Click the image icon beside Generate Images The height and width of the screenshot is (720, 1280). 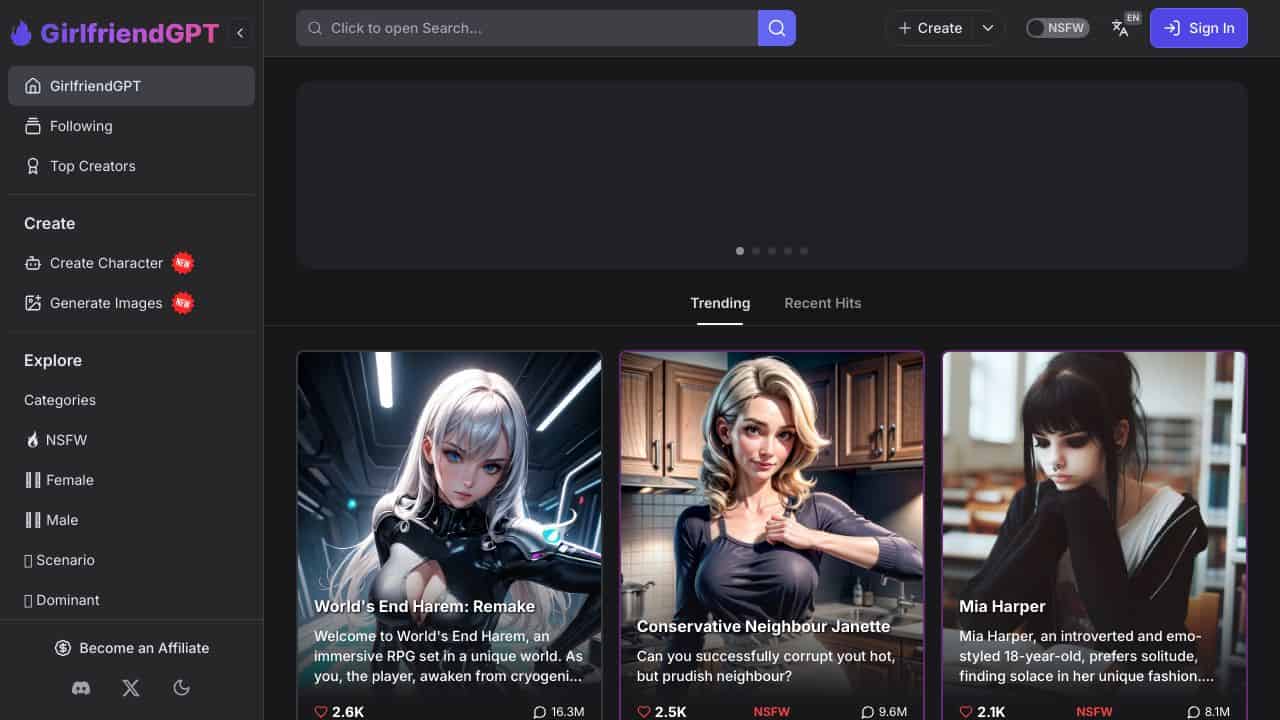[x=33, y=303]
